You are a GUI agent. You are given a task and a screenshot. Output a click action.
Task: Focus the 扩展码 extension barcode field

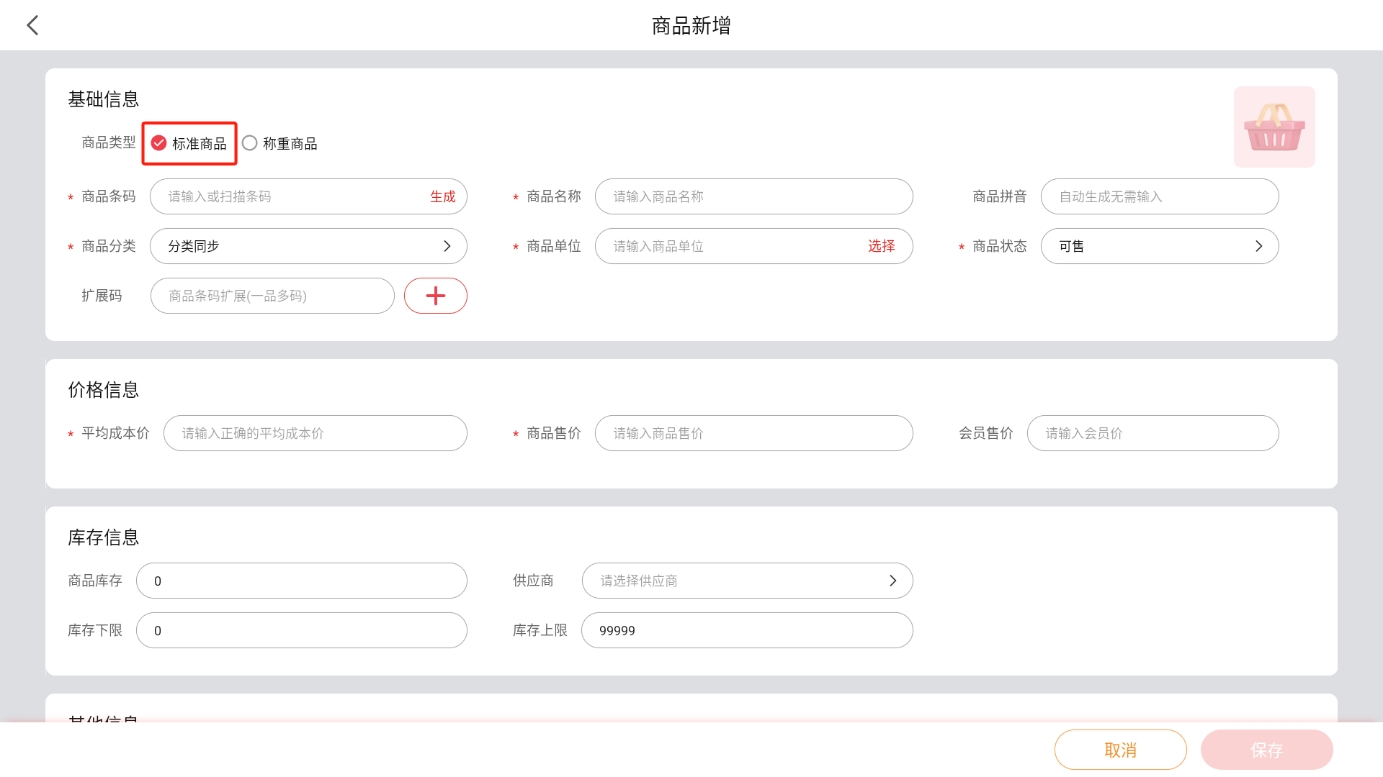click(x=272, y=296)
